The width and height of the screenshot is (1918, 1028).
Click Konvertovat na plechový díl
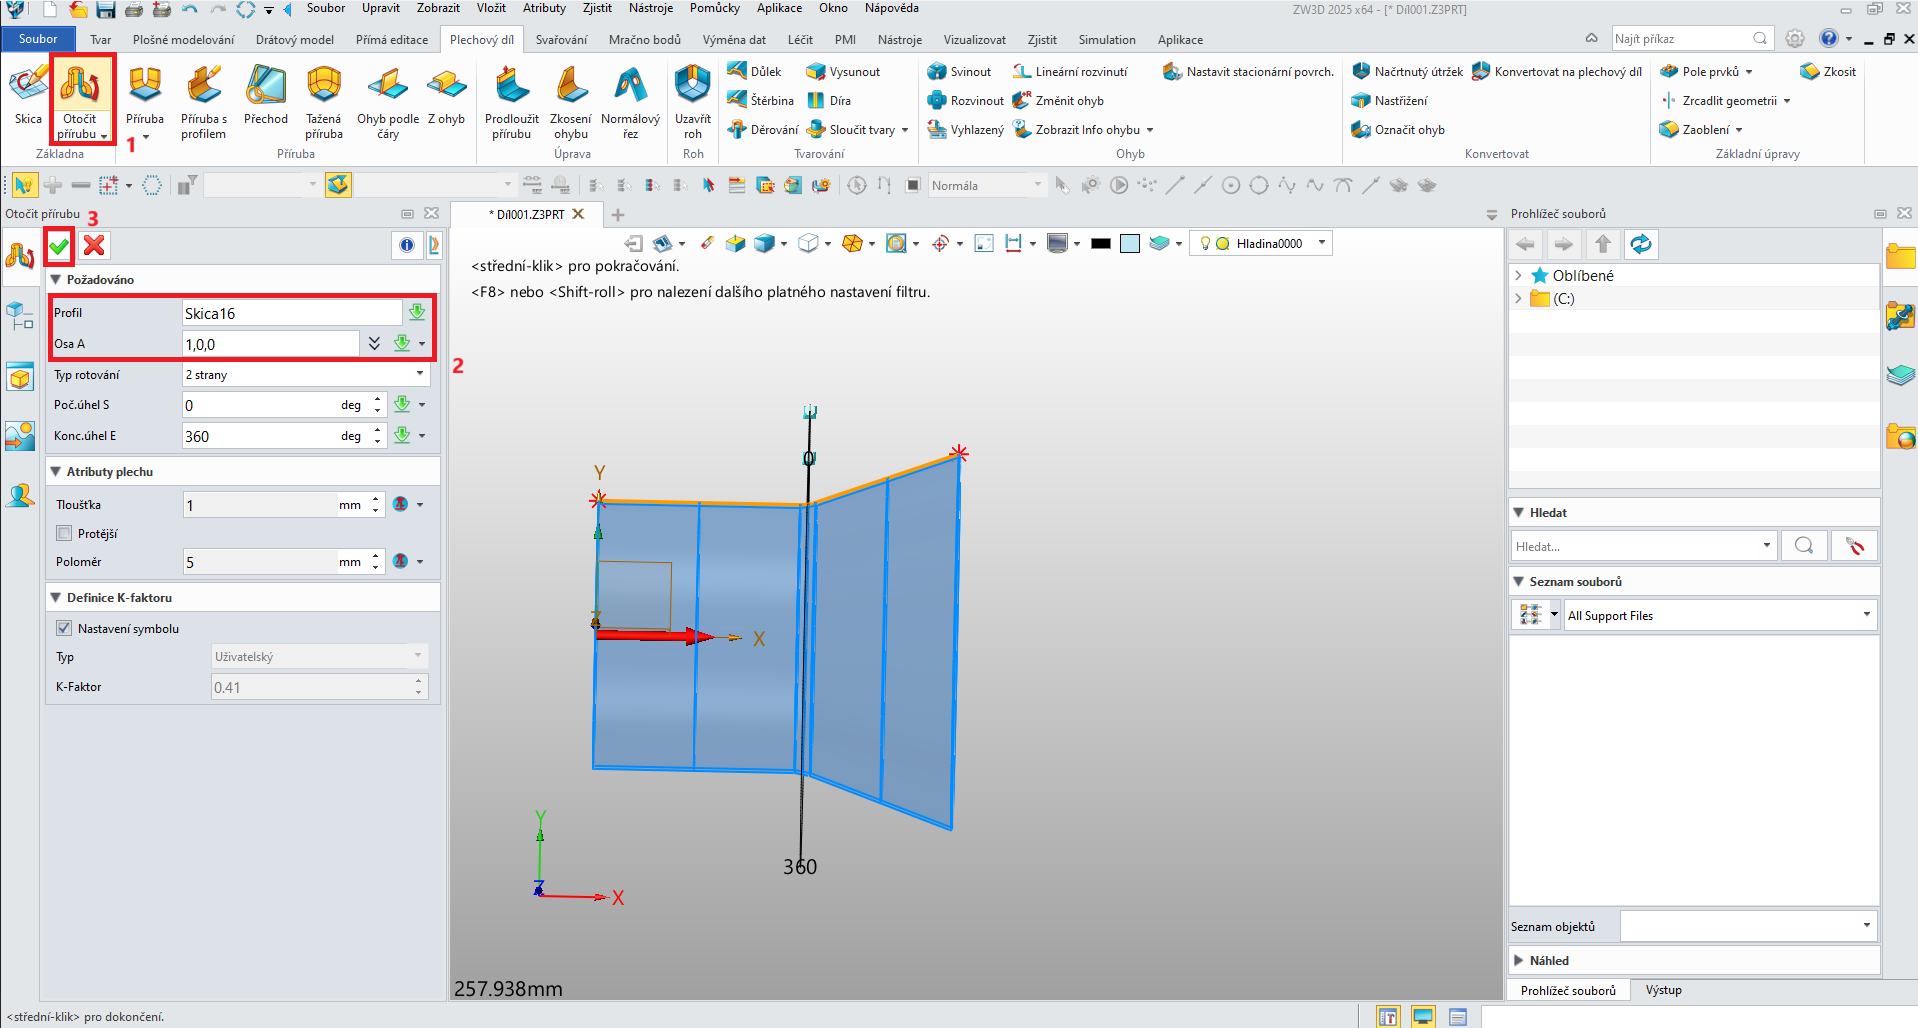point(1557,72)
